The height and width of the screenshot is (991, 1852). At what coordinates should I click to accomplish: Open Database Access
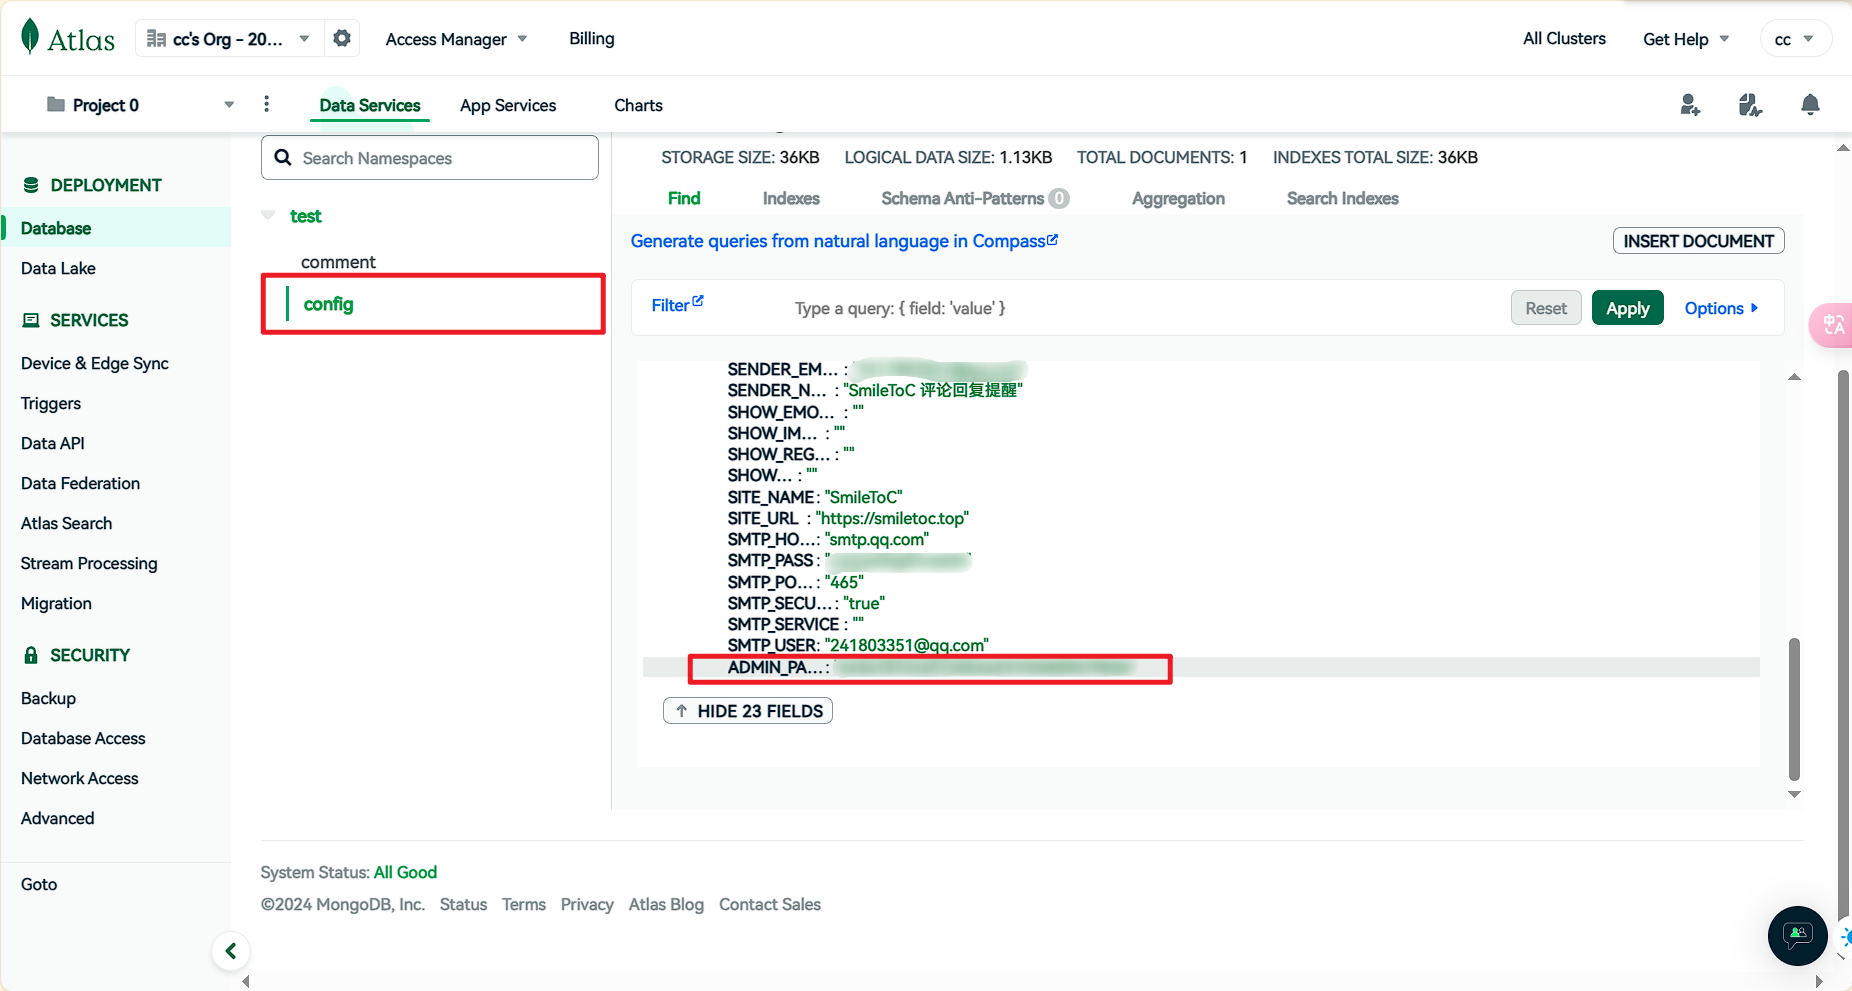[x=83, y=738]
